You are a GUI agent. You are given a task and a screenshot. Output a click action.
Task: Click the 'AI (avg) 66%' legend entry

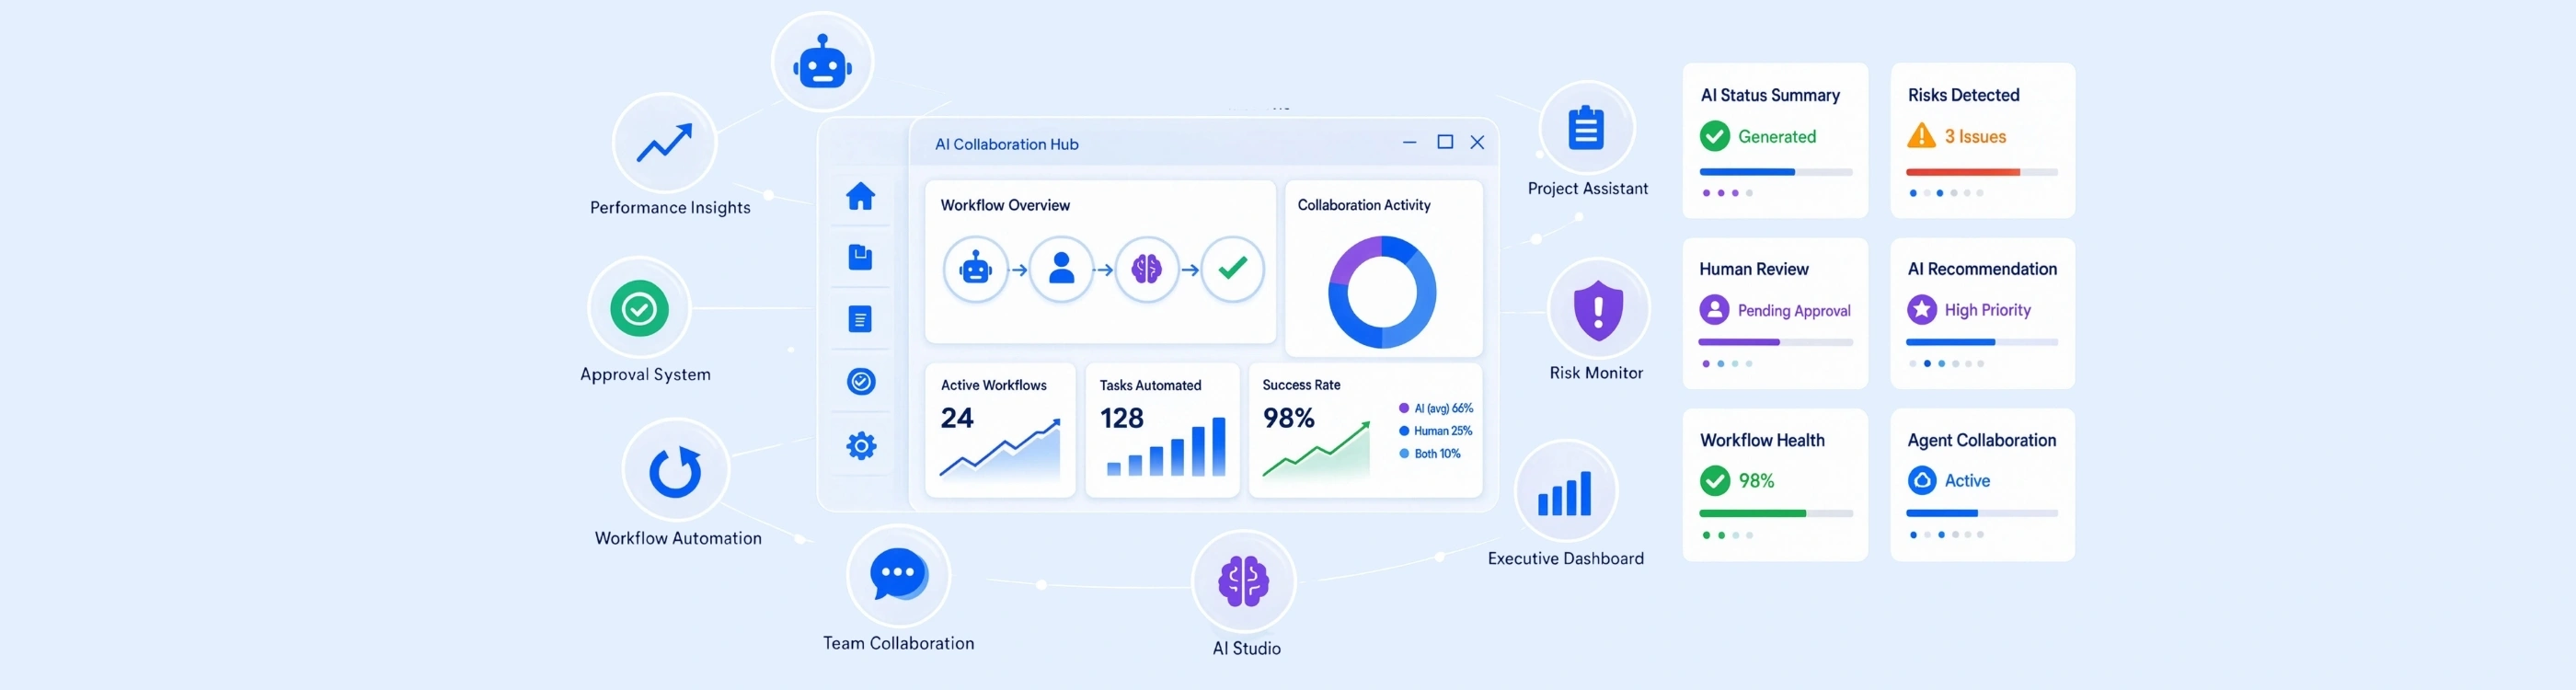[x=1436, y=408]
